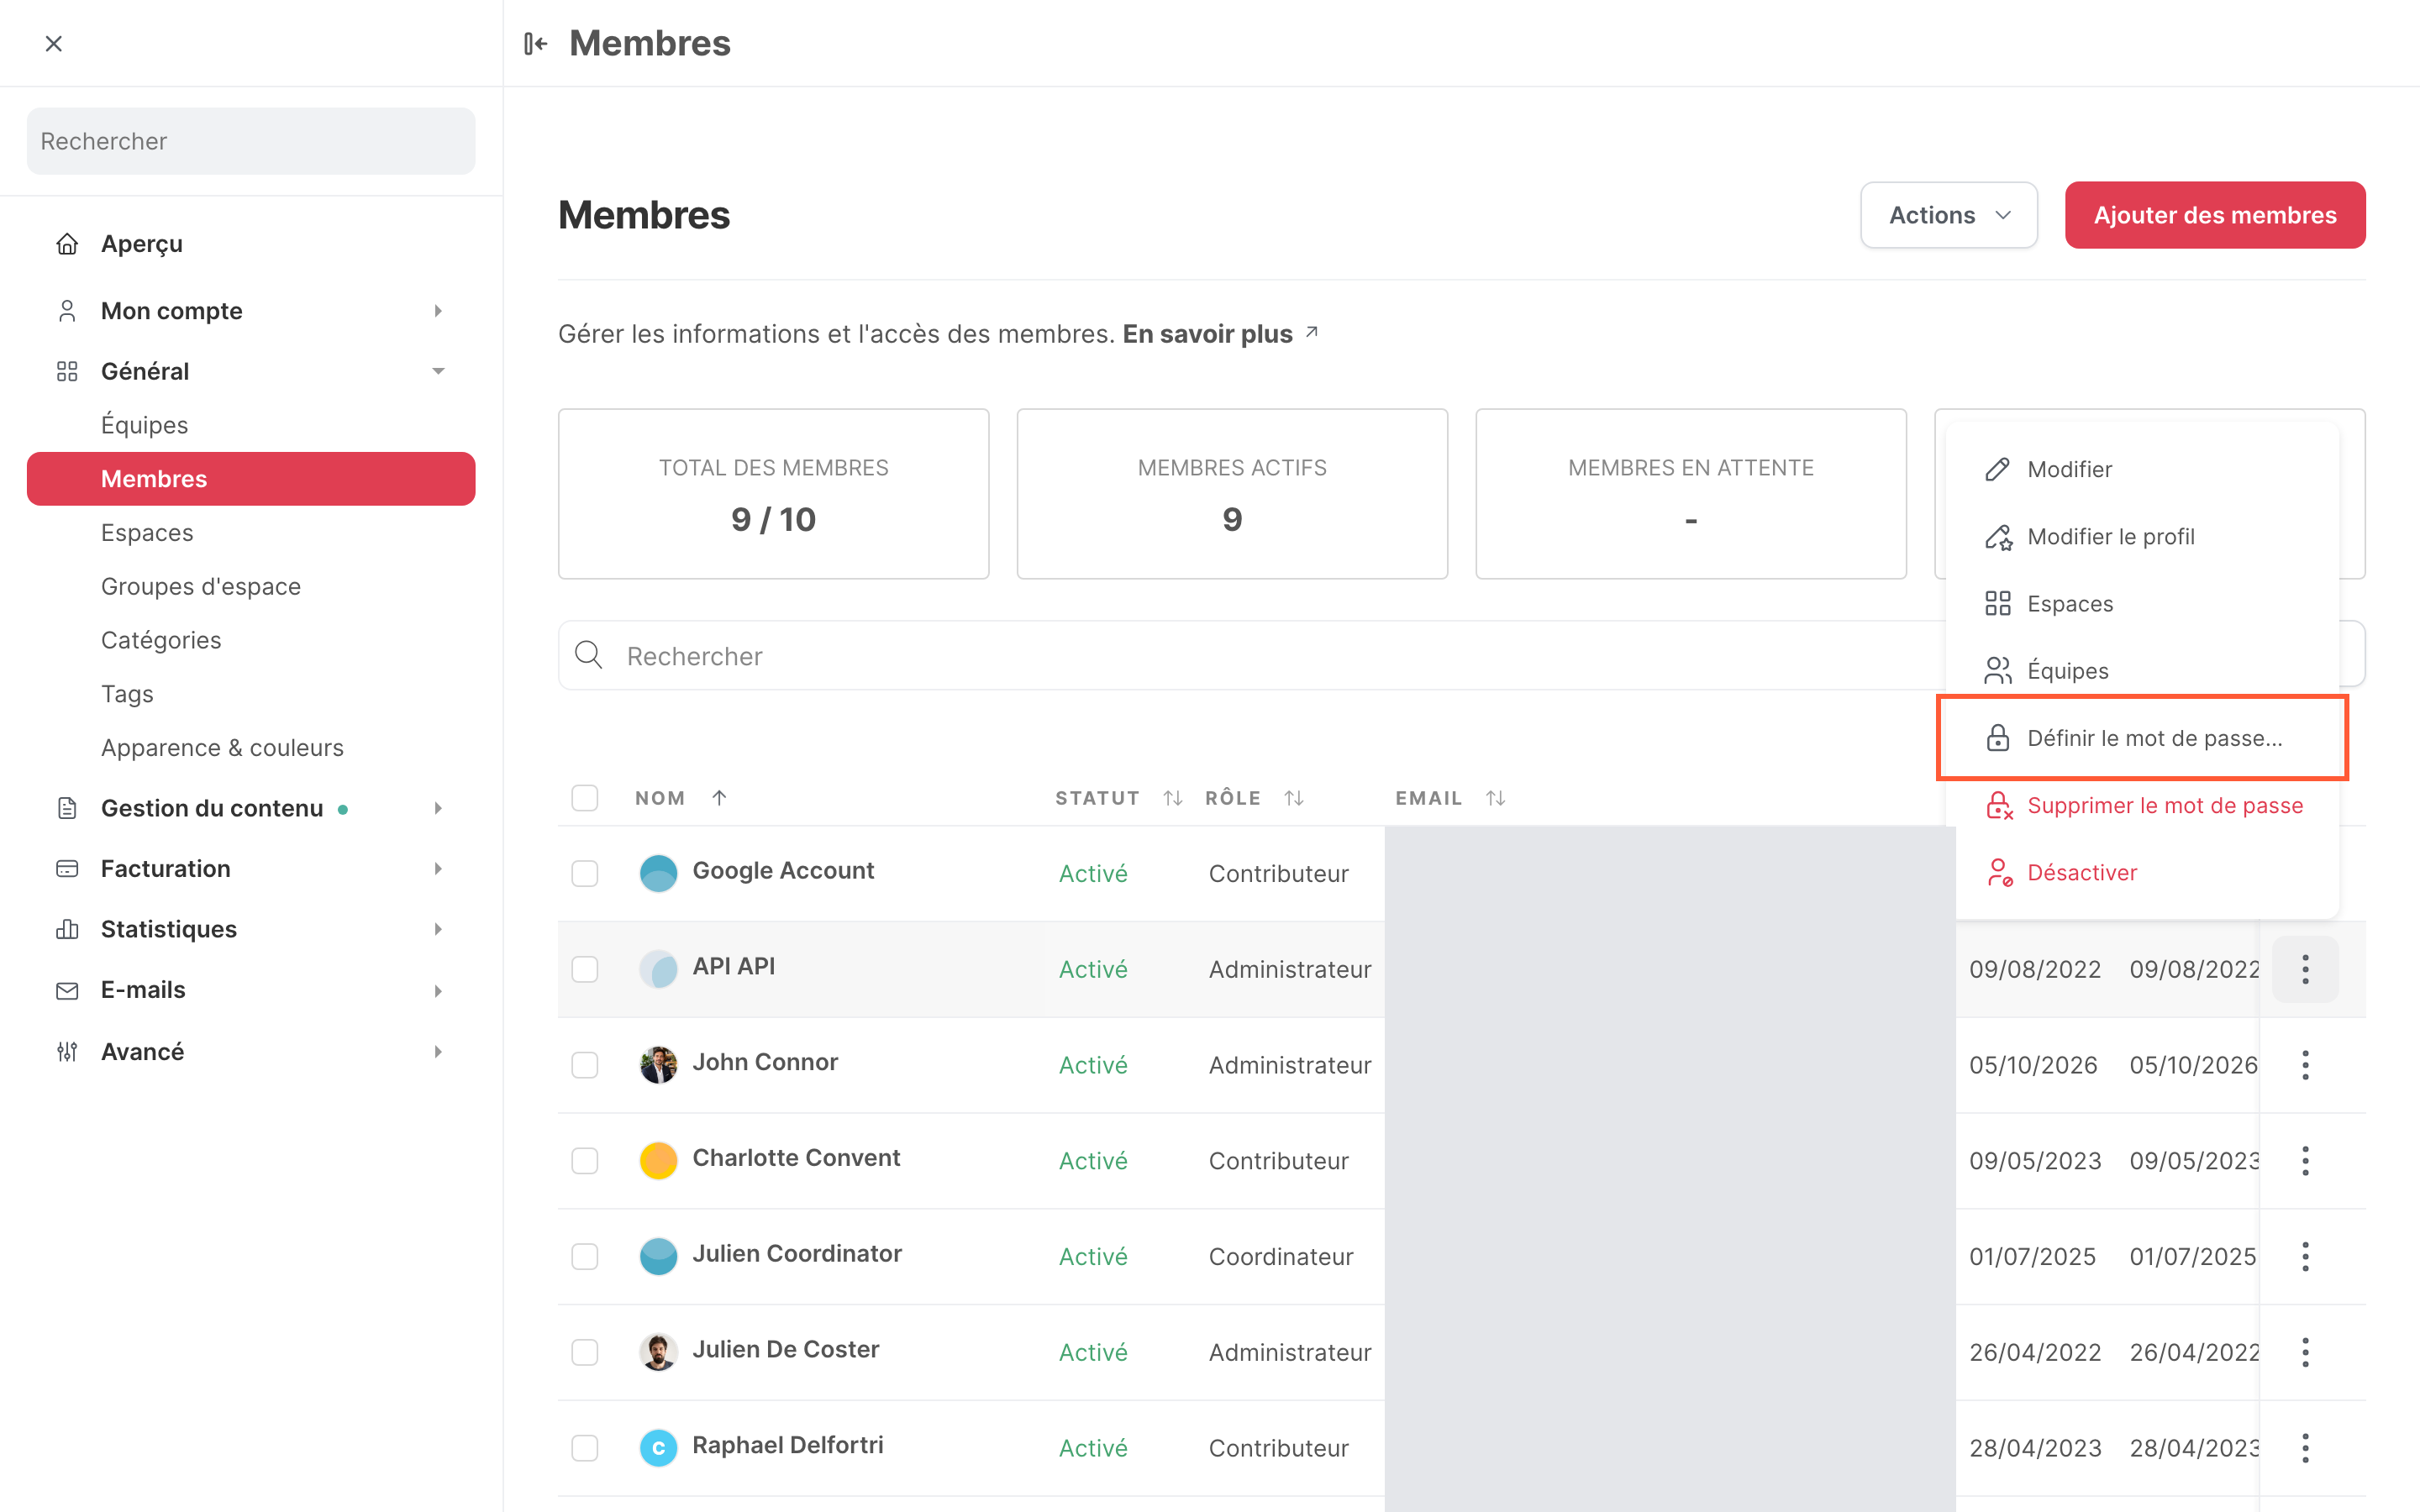Open three-dot menu for Raphael Delfortri row

2305,1448
